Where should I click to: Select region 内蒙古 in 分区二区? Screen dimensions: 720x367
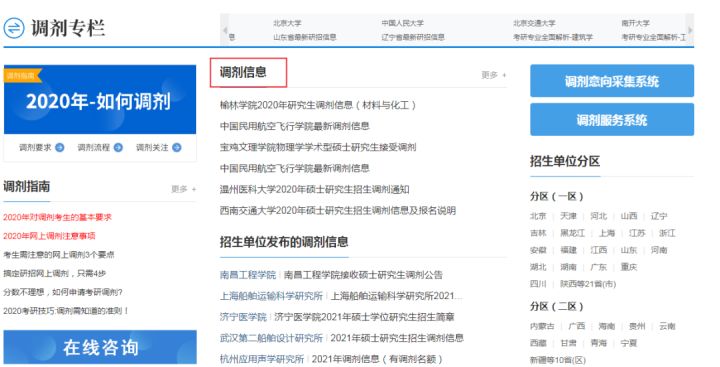point(542,326)
